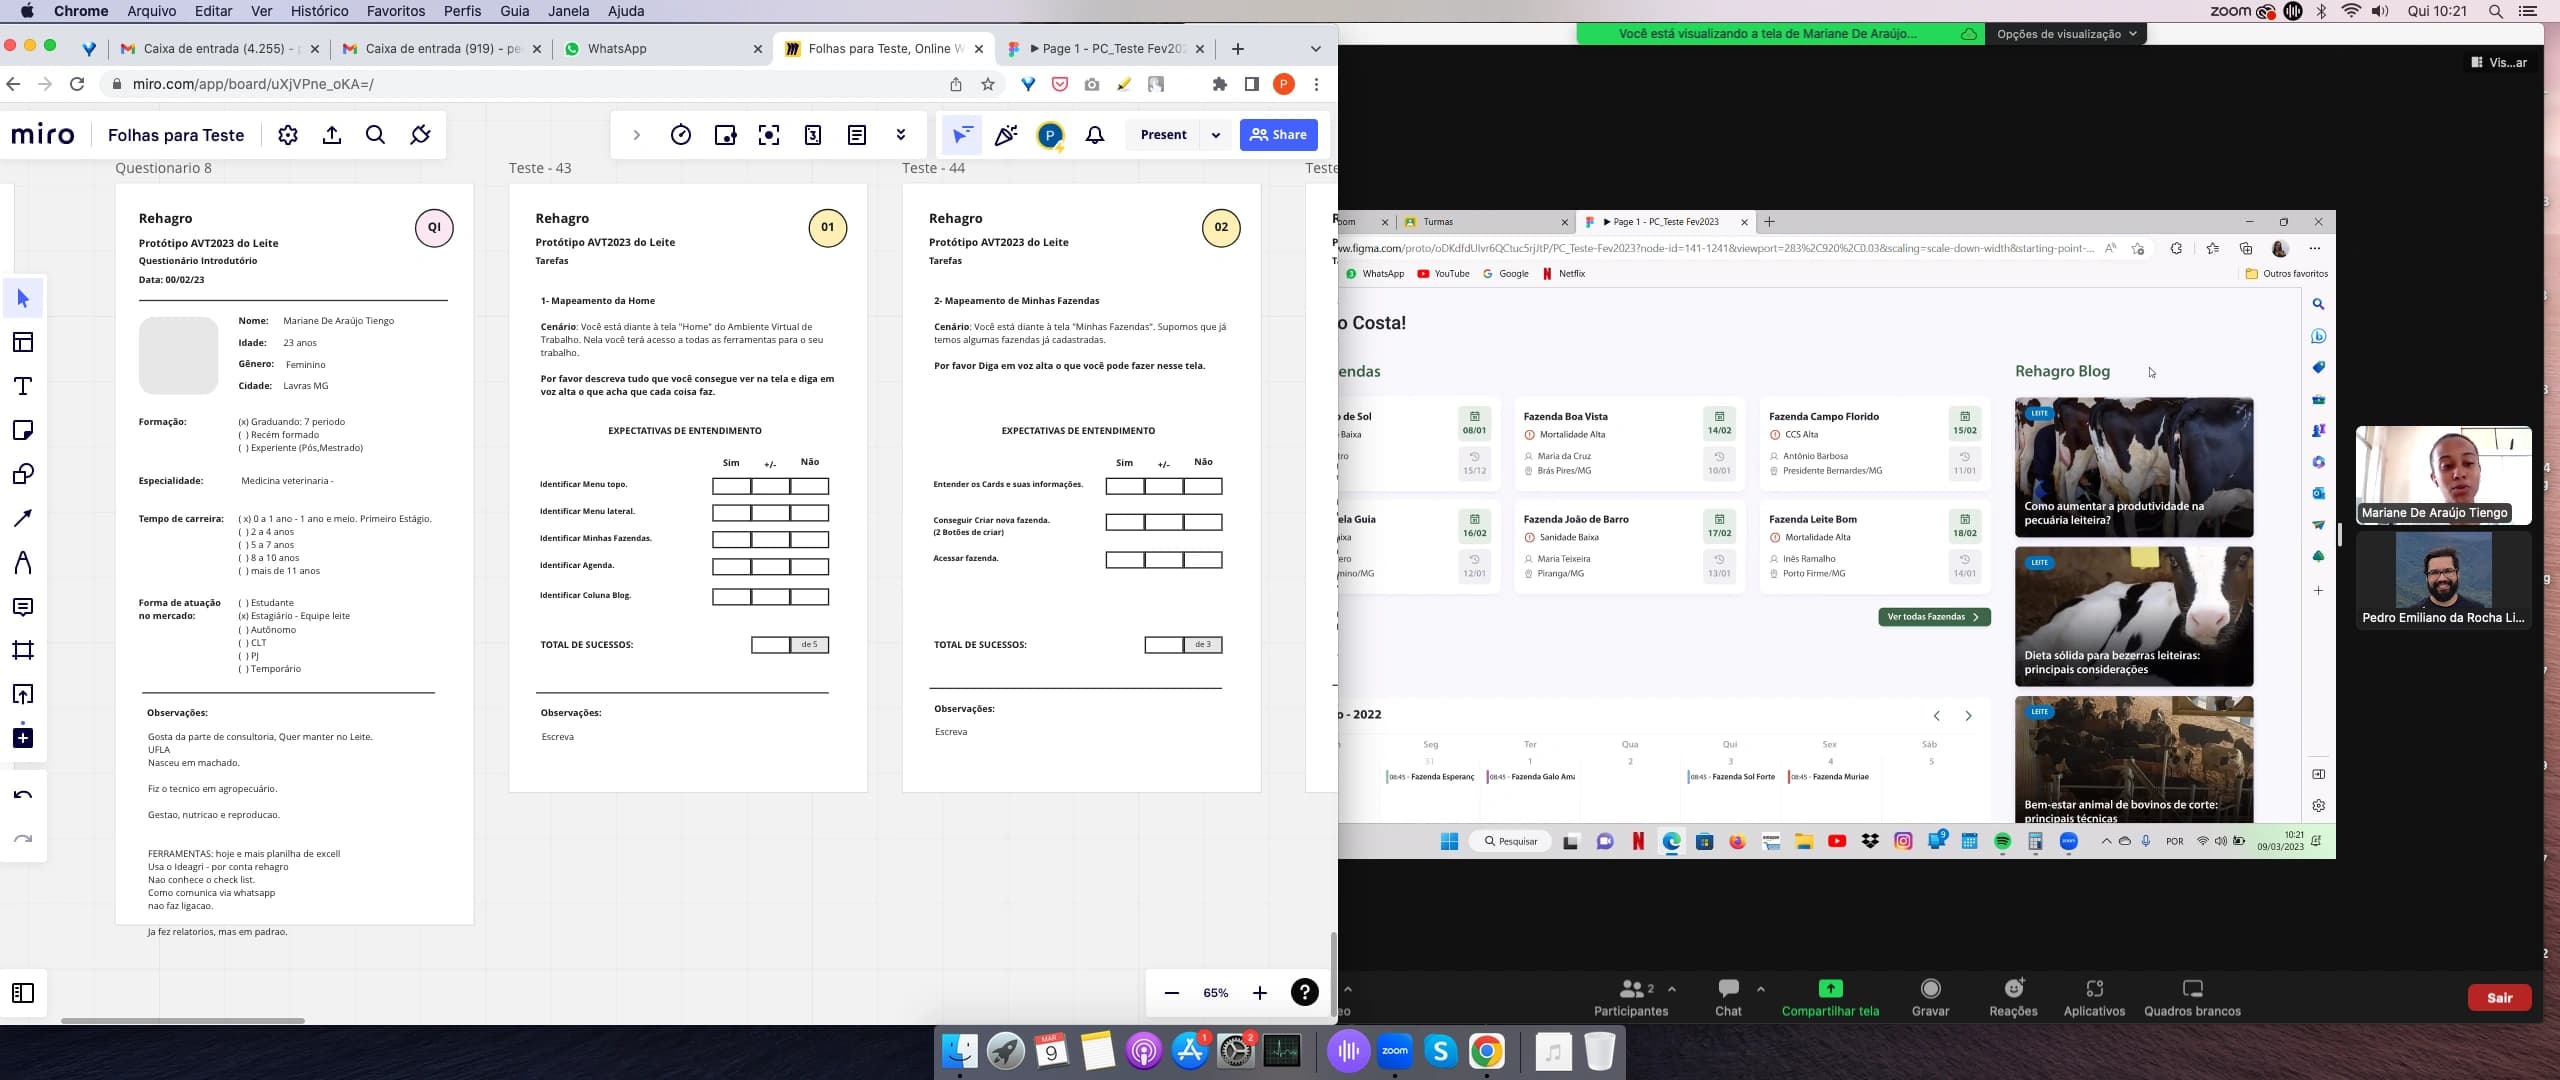The image size is (2560, 1080).
Task: Open the Miro timer tool
Action: tap(681, 135)
